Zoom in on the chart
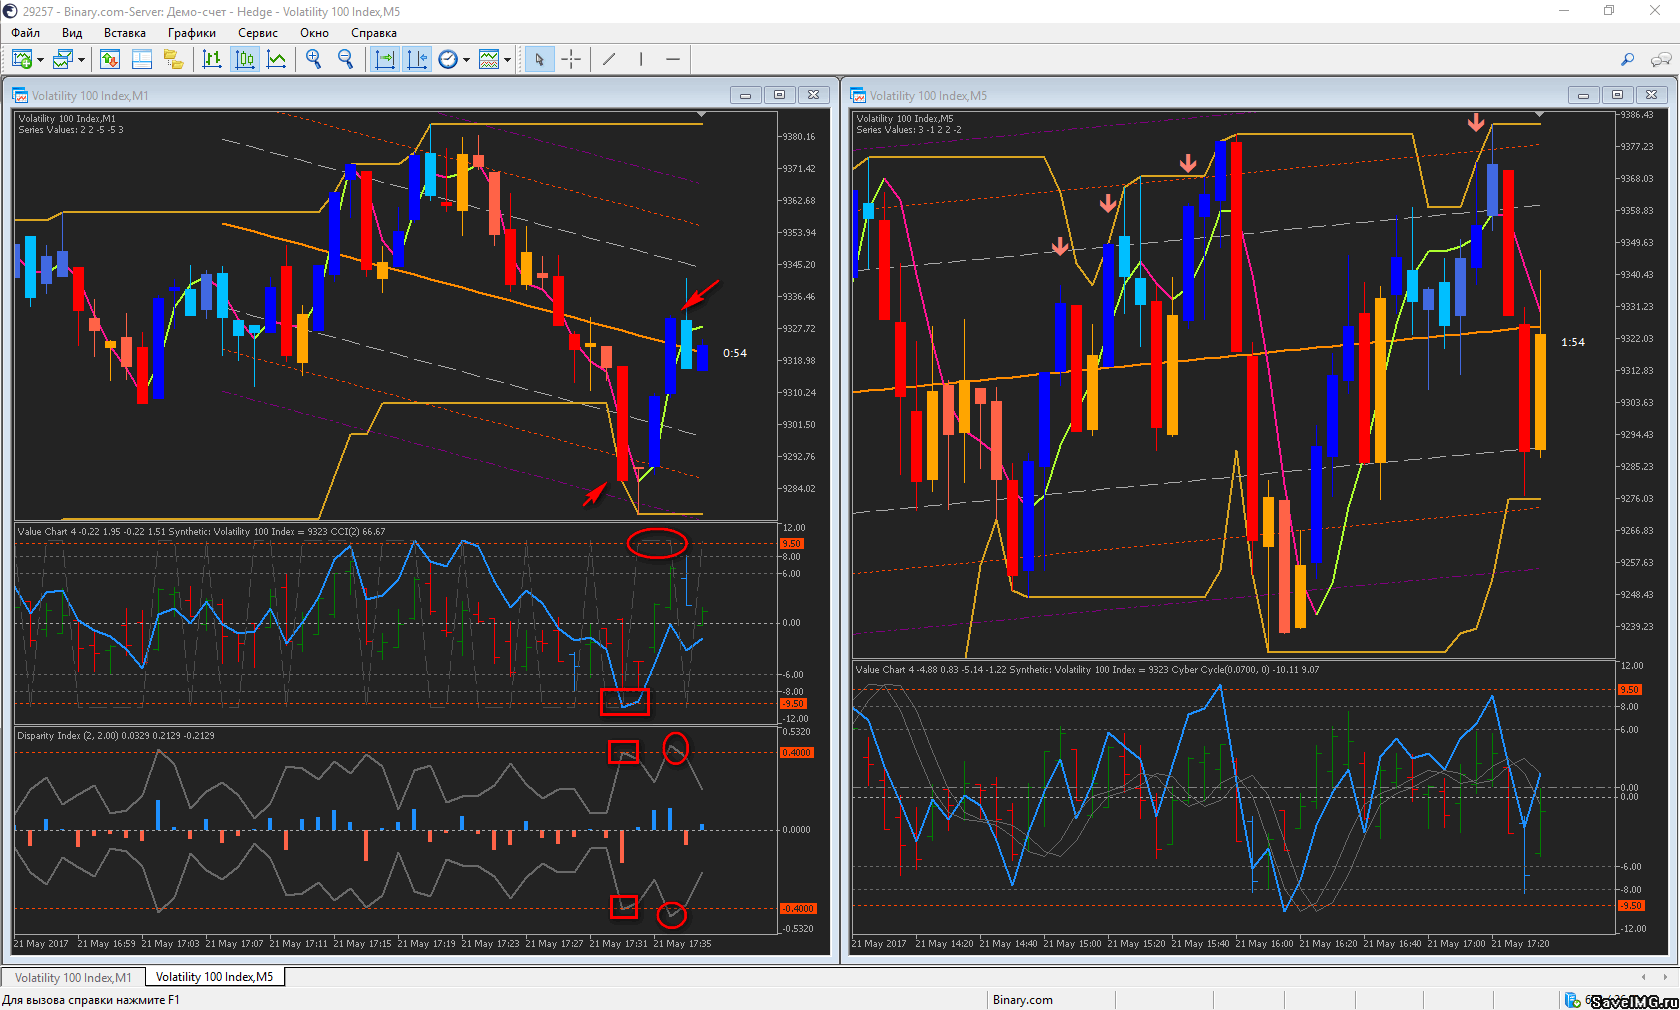 coord(314,60)
